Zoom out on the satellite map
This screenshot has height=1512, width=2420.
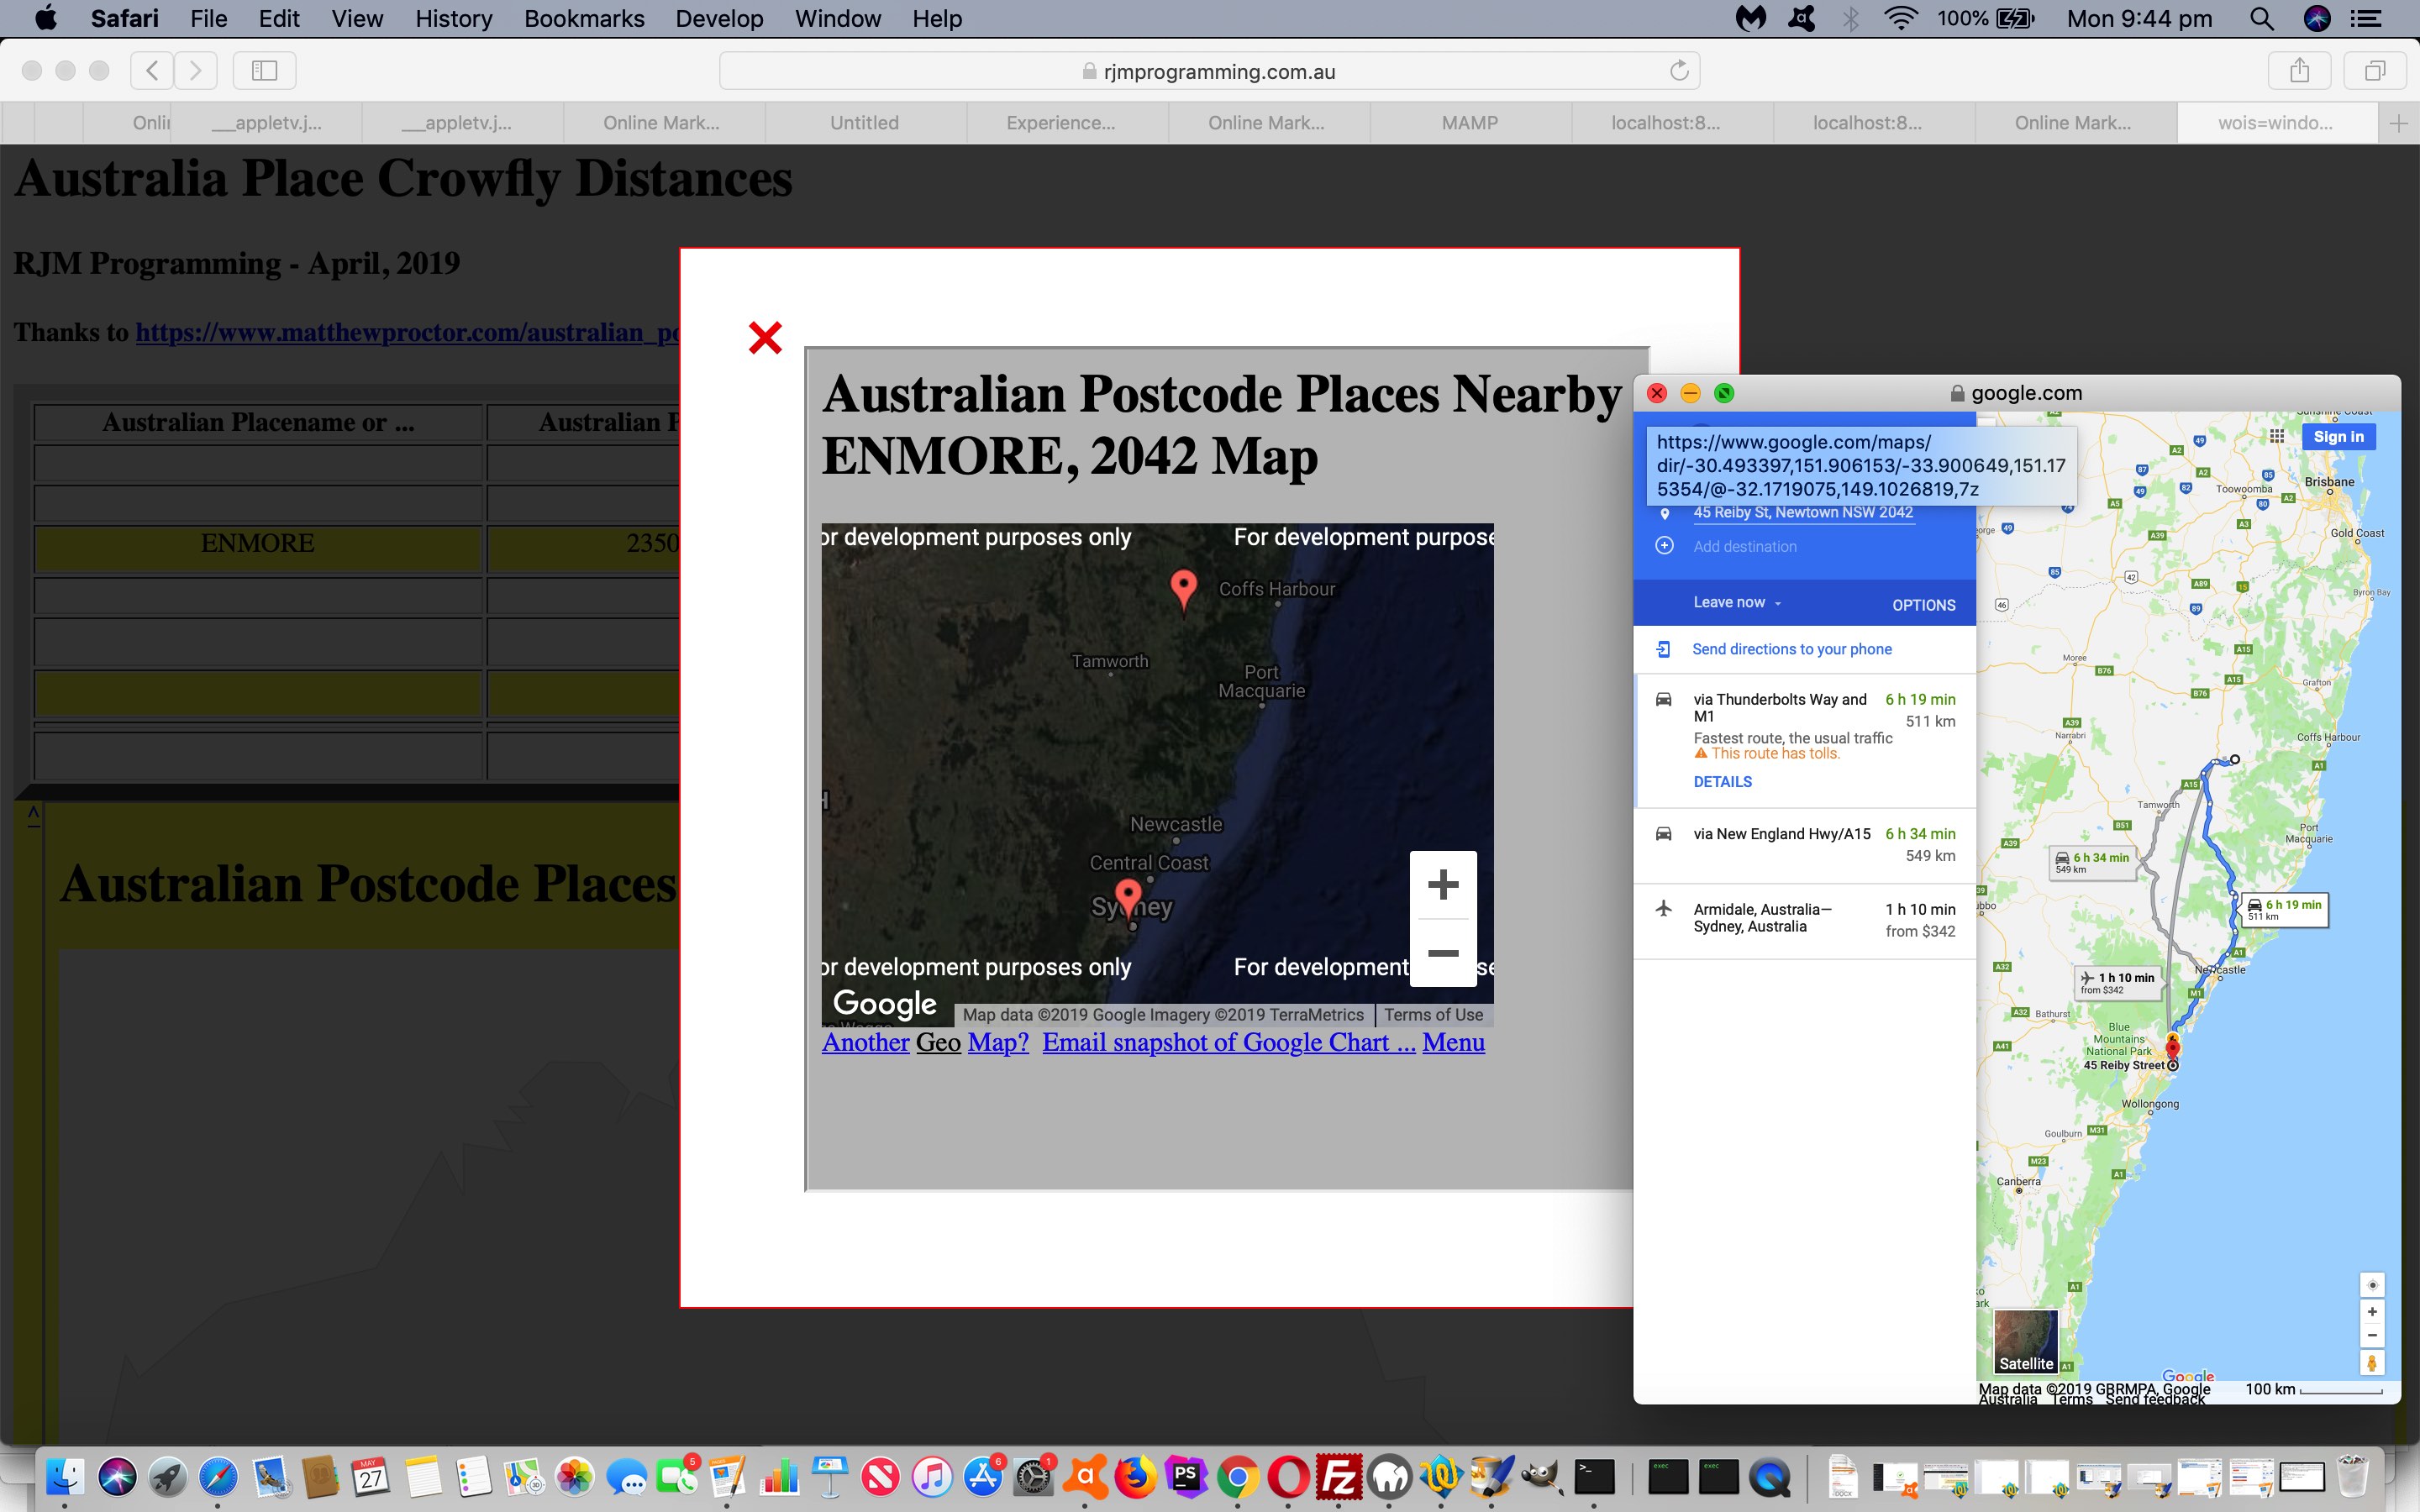(x=1442, y=953)
